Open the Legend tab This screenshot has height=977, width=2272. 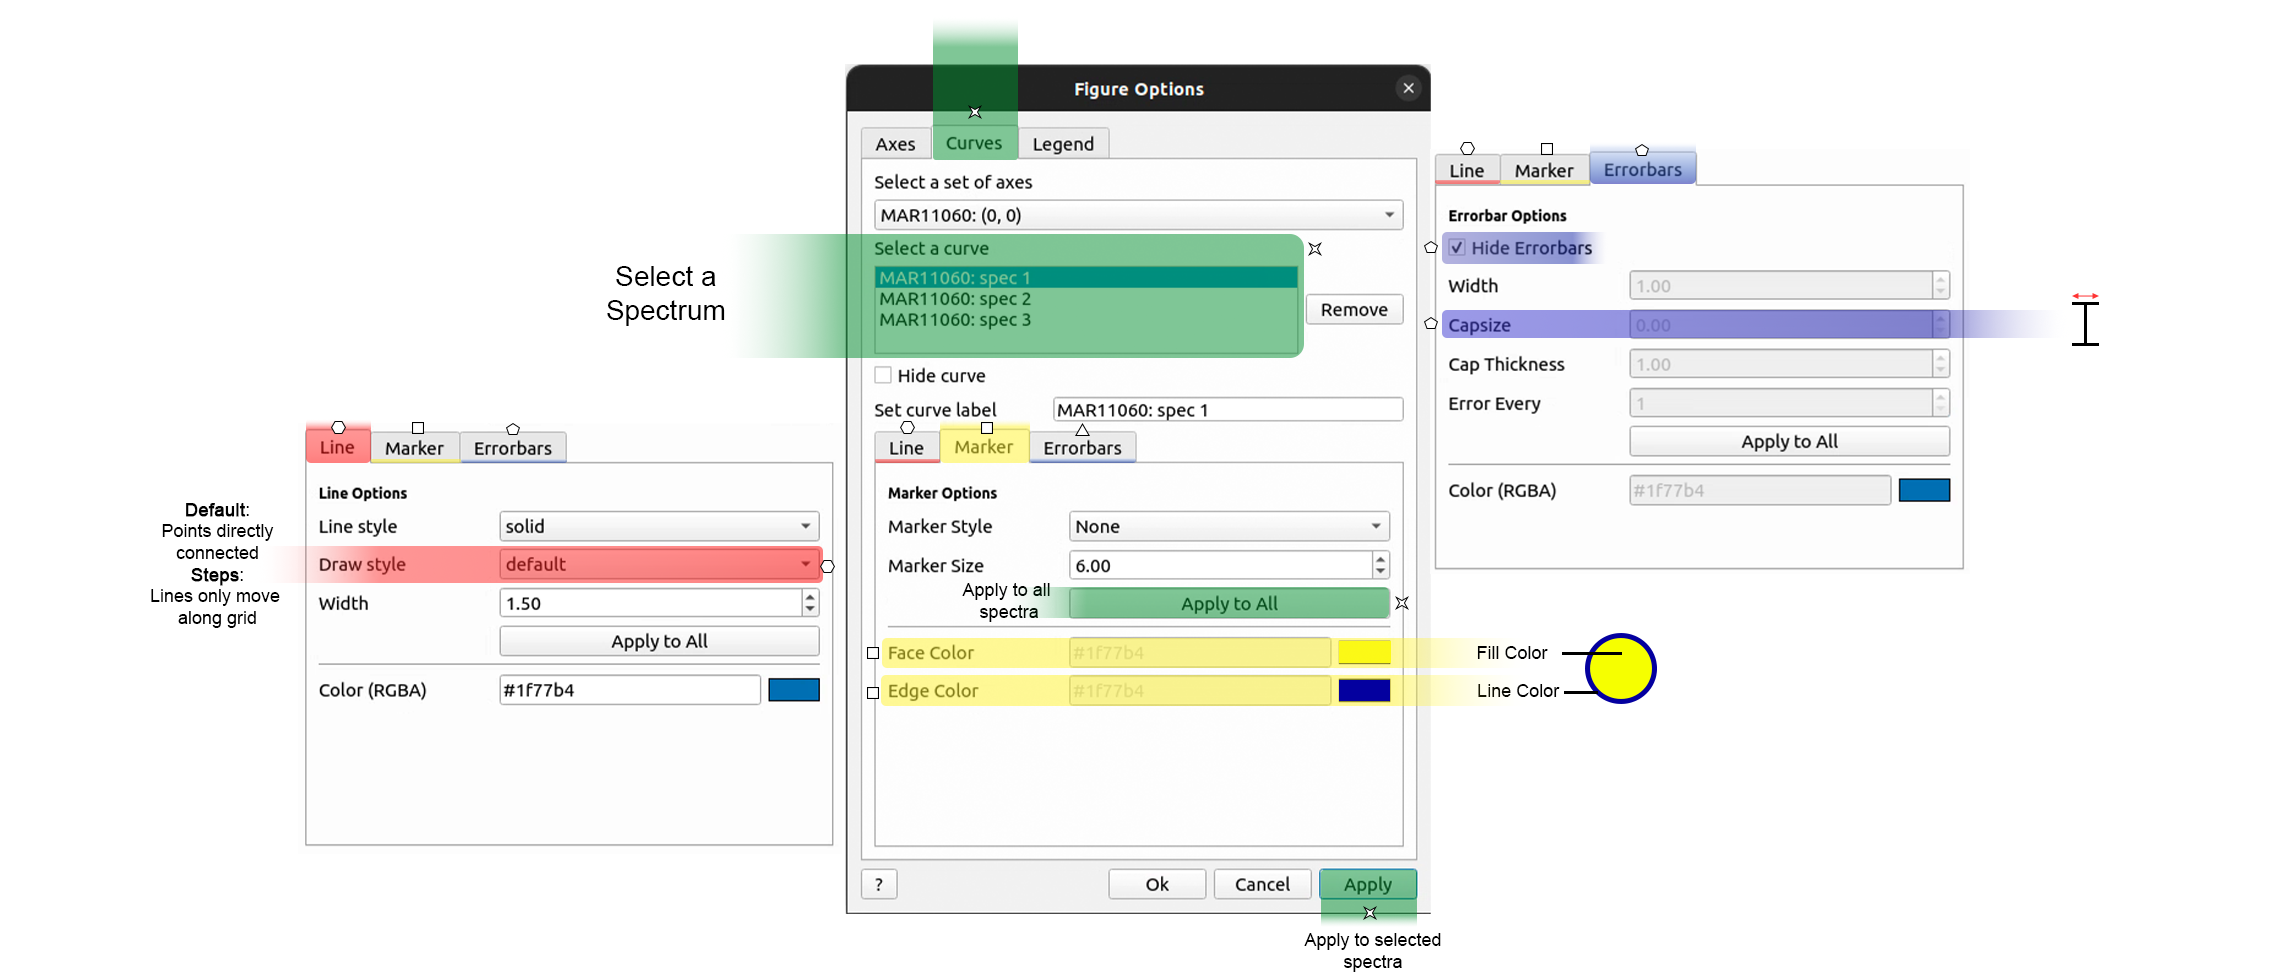pyautogui.click(x=1062, y=144)
